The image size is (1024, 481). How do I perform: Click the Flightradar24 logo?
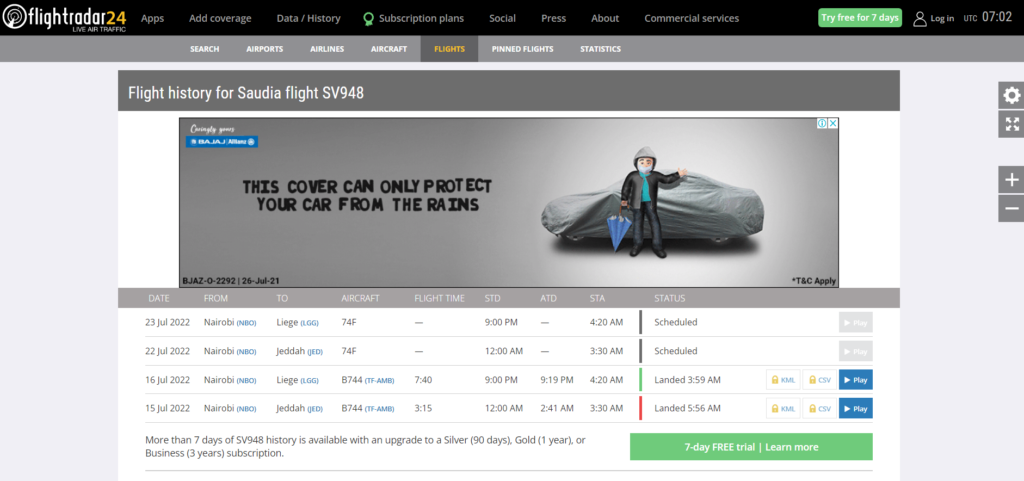pyautogui.click(x=65, y=18)
